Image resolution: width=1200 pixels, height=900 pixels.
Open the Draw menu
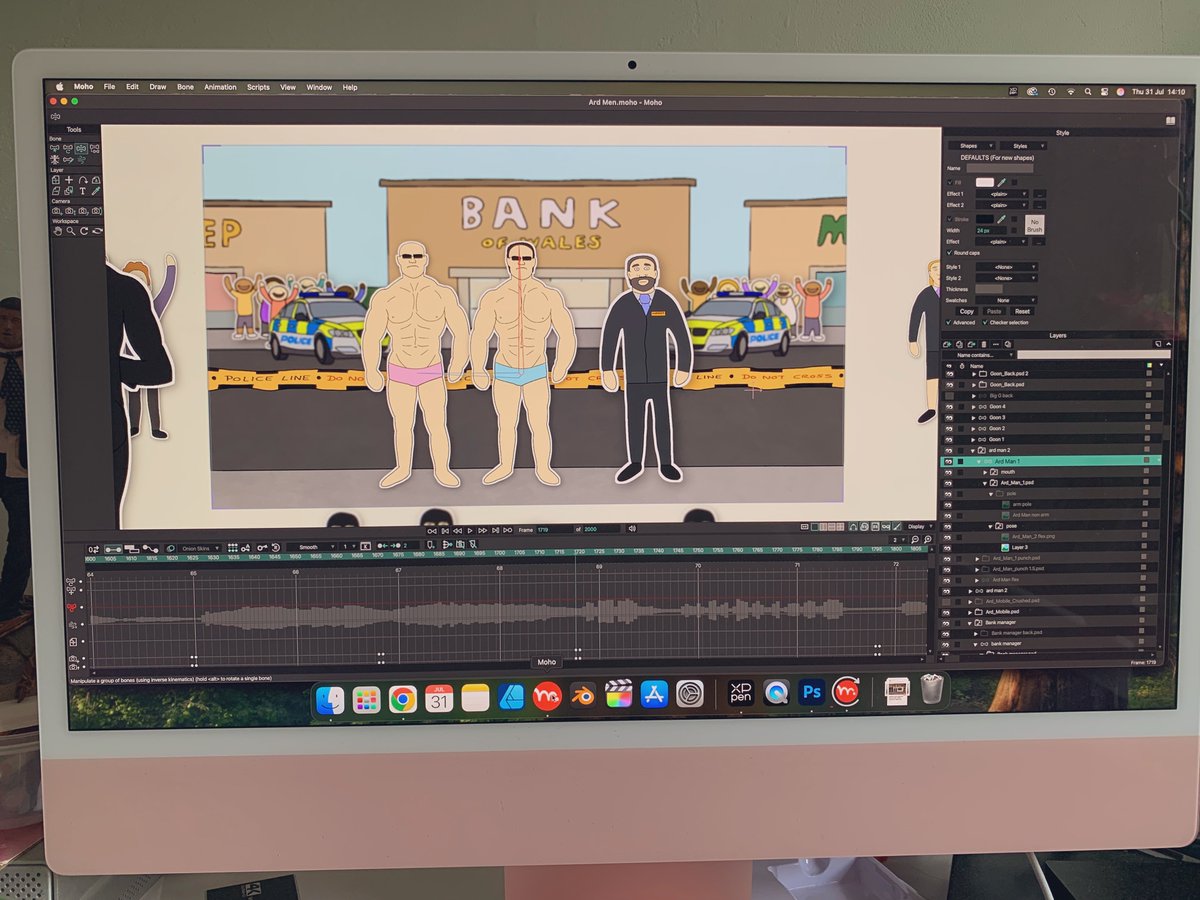[158, 87]
